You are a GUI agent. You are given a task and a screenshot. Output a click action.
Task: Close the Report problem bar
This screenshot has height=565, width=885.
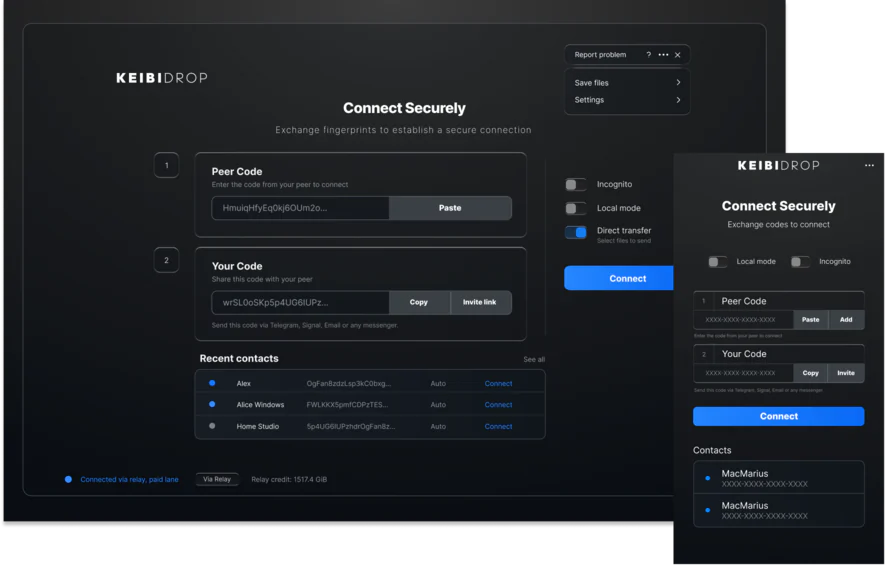tap(677, 55)
